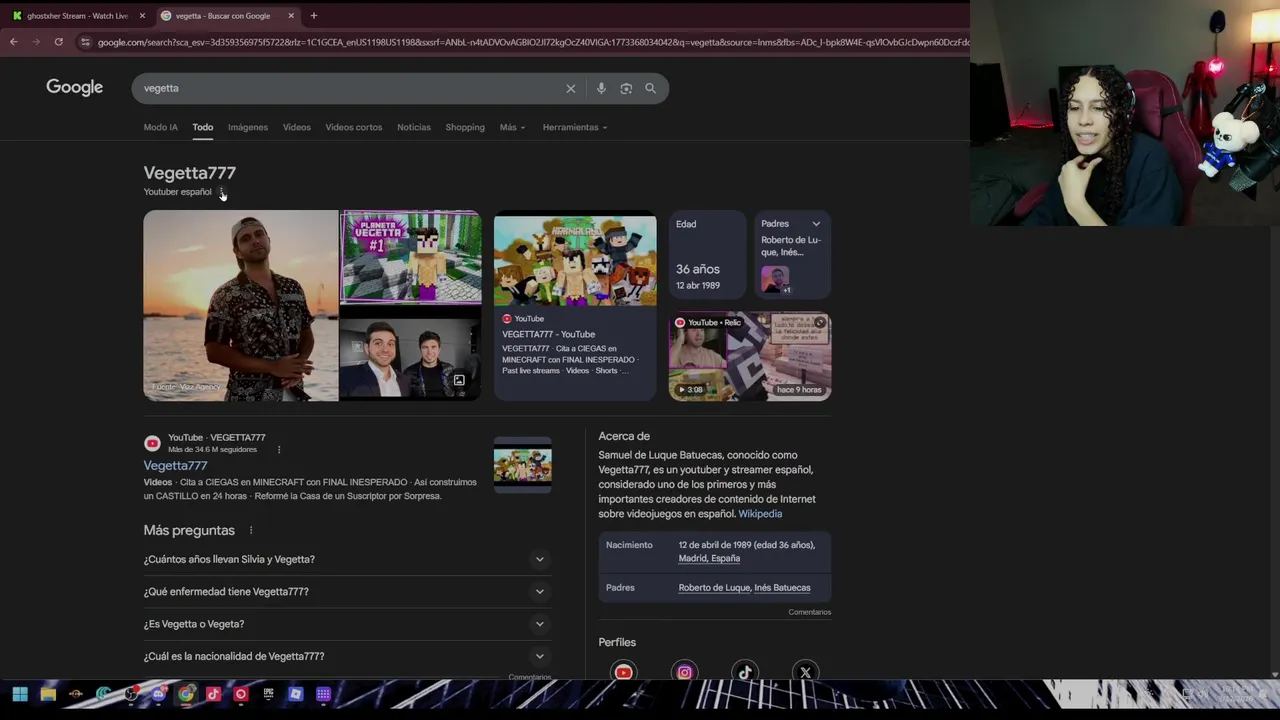Open search by image camera icon
Screen dimensions: 1280x720
626,88
